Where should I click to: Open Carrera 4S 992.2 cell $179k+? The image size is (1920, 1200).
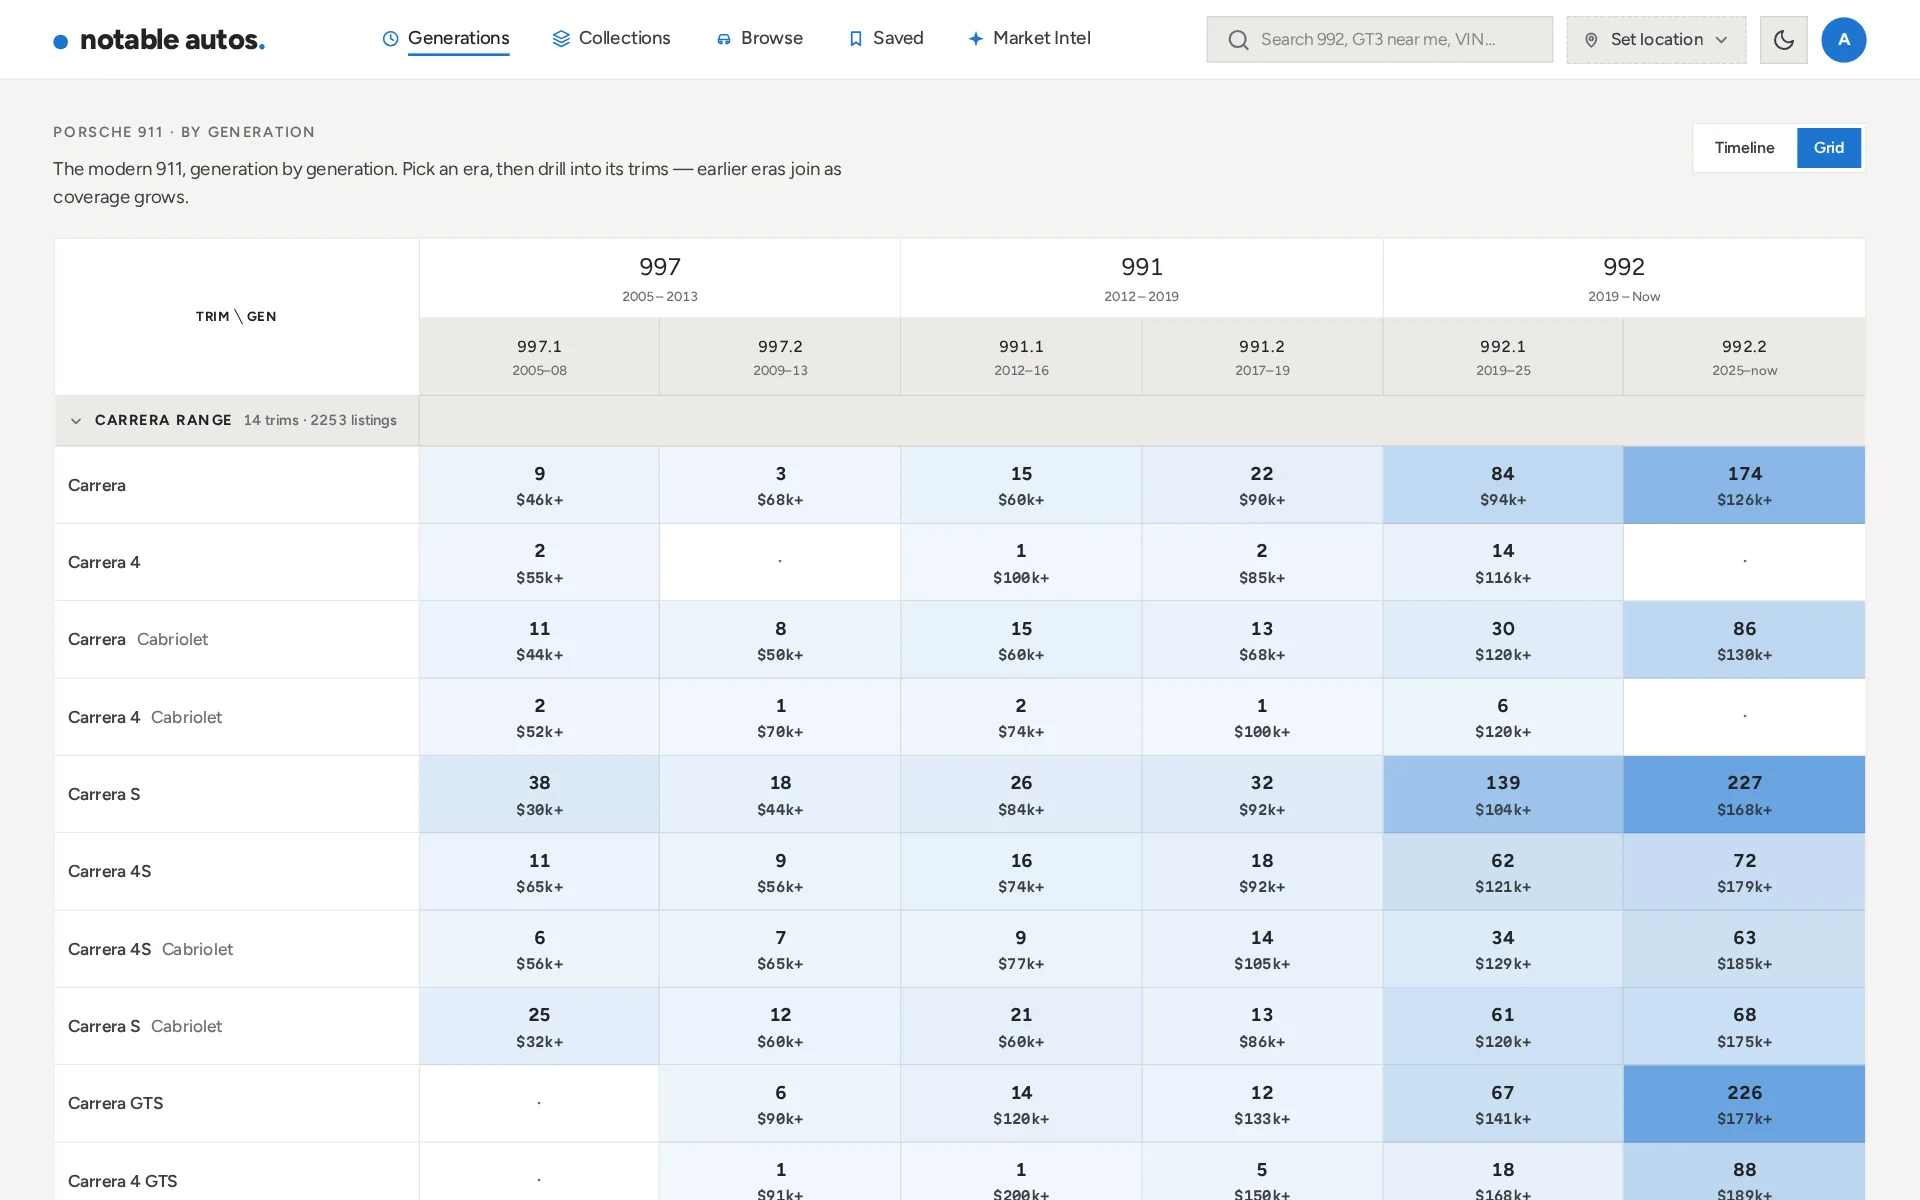[1744, 872]
